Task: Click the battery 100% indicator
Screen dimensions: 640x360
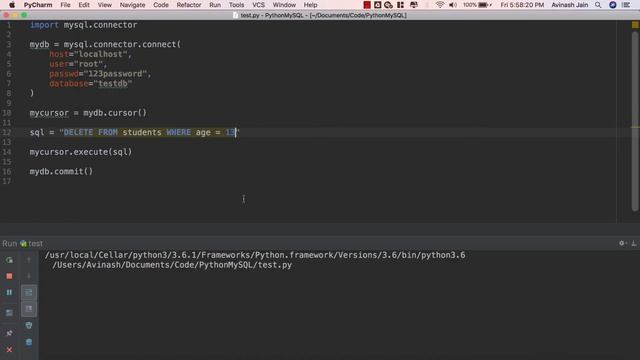Action: 477,5
